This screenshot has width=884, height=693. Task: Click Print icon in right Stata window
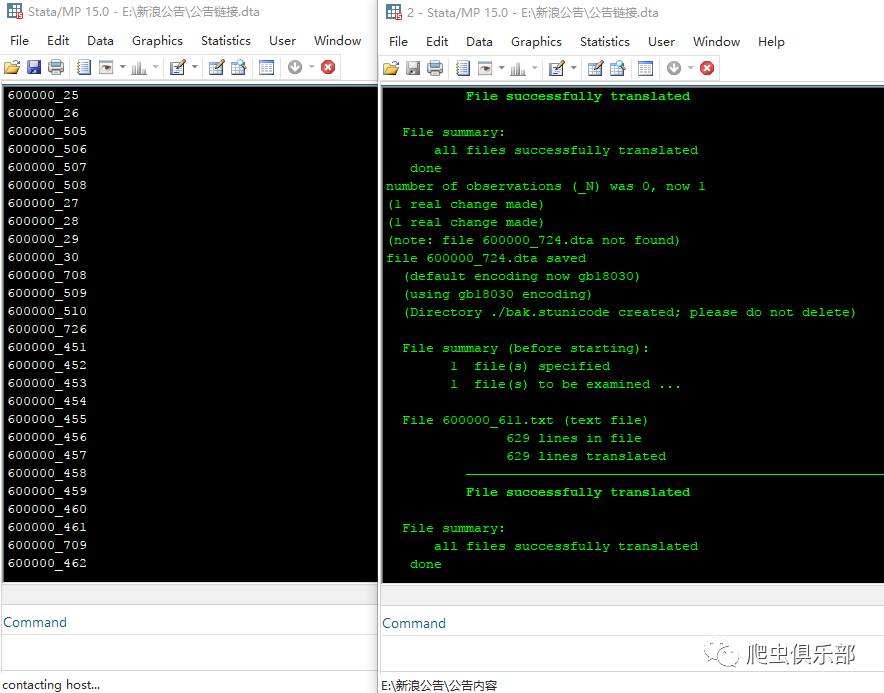point(435,69)
